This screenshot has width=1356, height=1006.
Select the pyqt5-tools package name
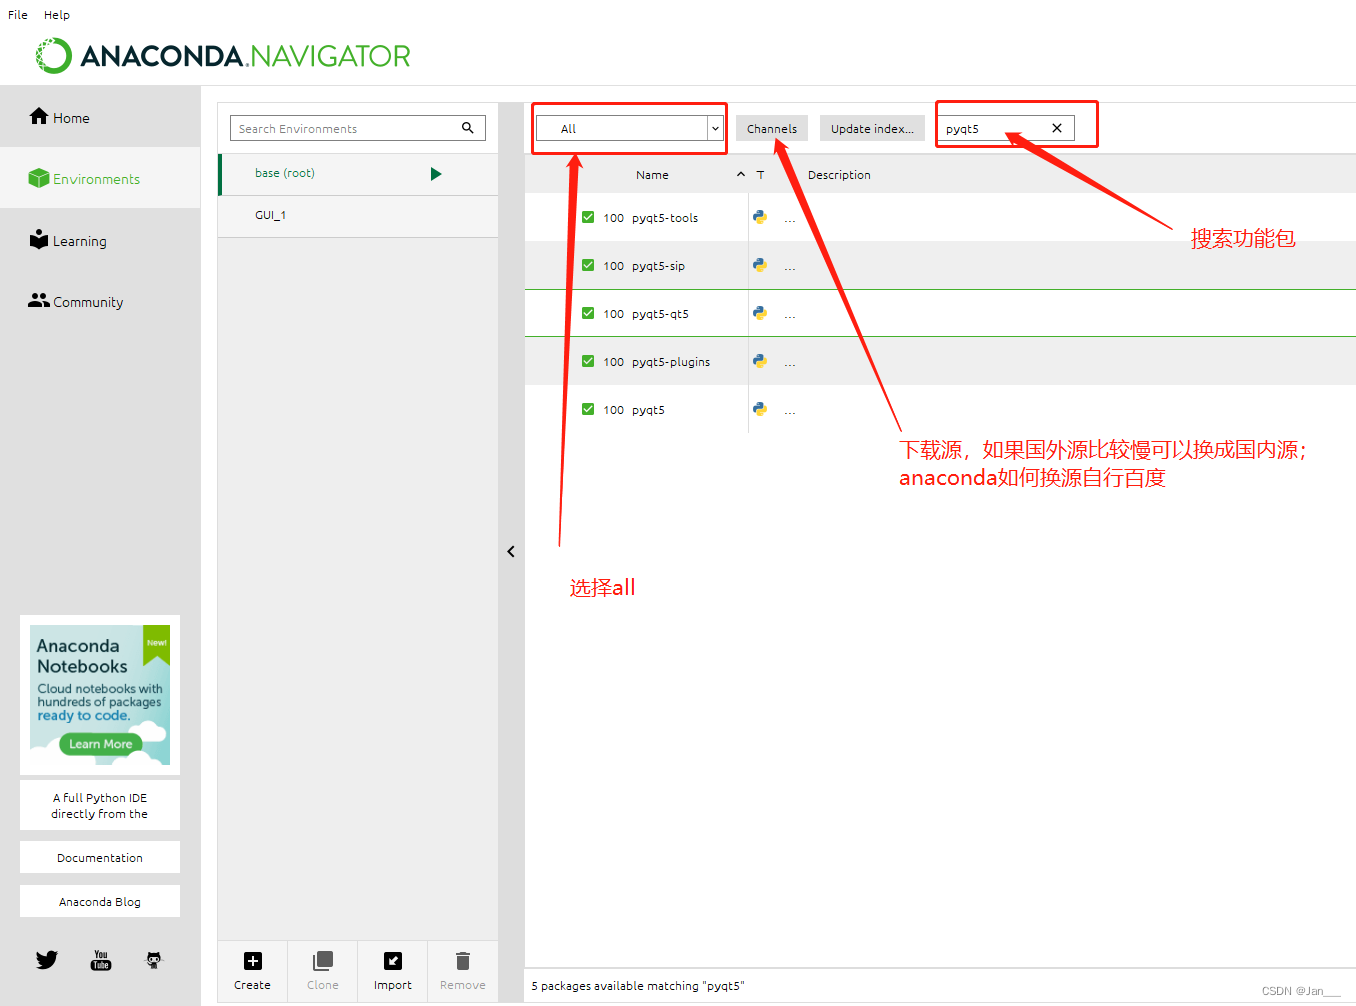pyautogui.click(x=665, y=218)
